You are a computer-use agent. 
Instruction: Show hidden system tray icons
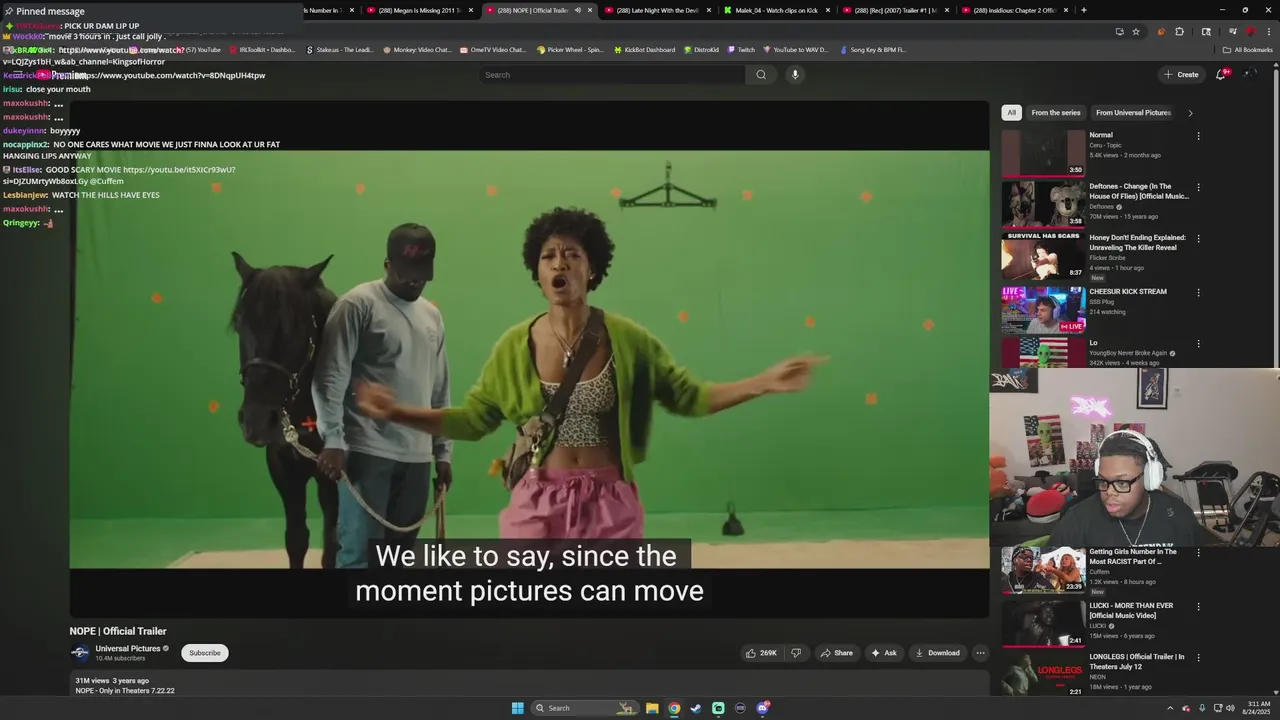point(1170,708)
